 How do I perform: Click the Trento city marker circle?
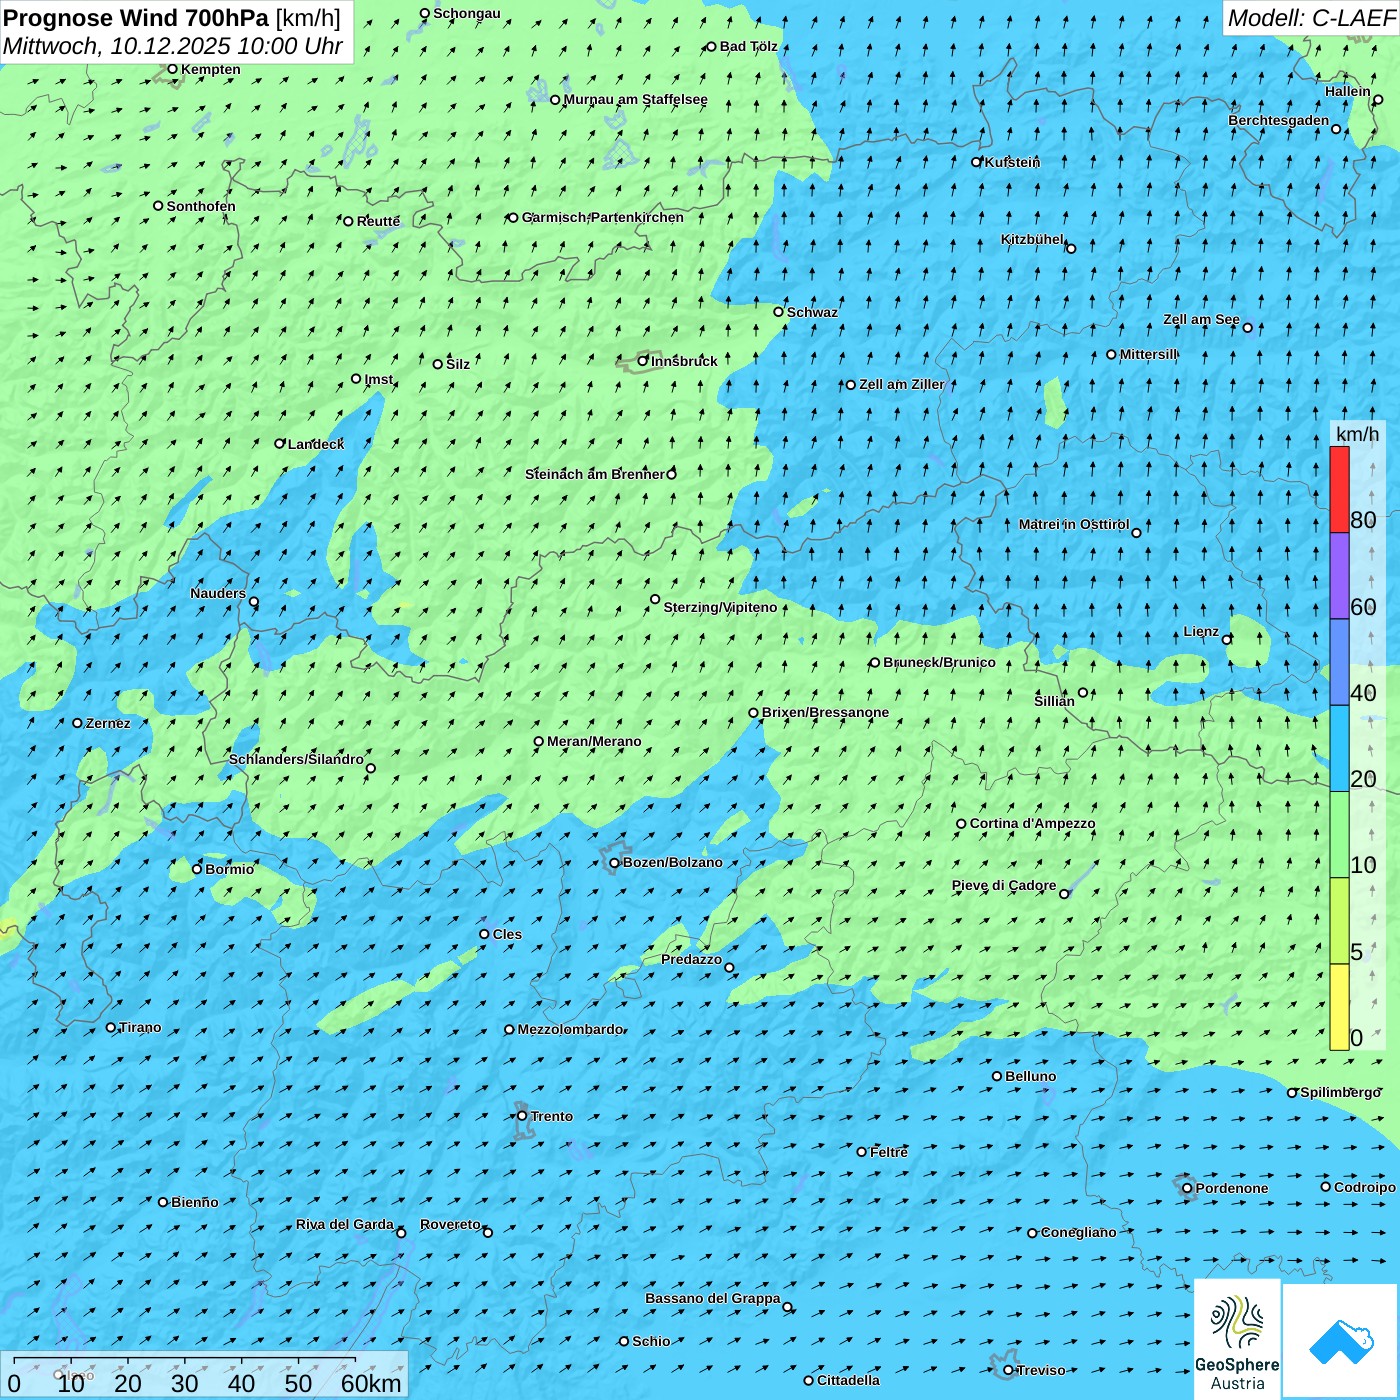point(522,1116)
